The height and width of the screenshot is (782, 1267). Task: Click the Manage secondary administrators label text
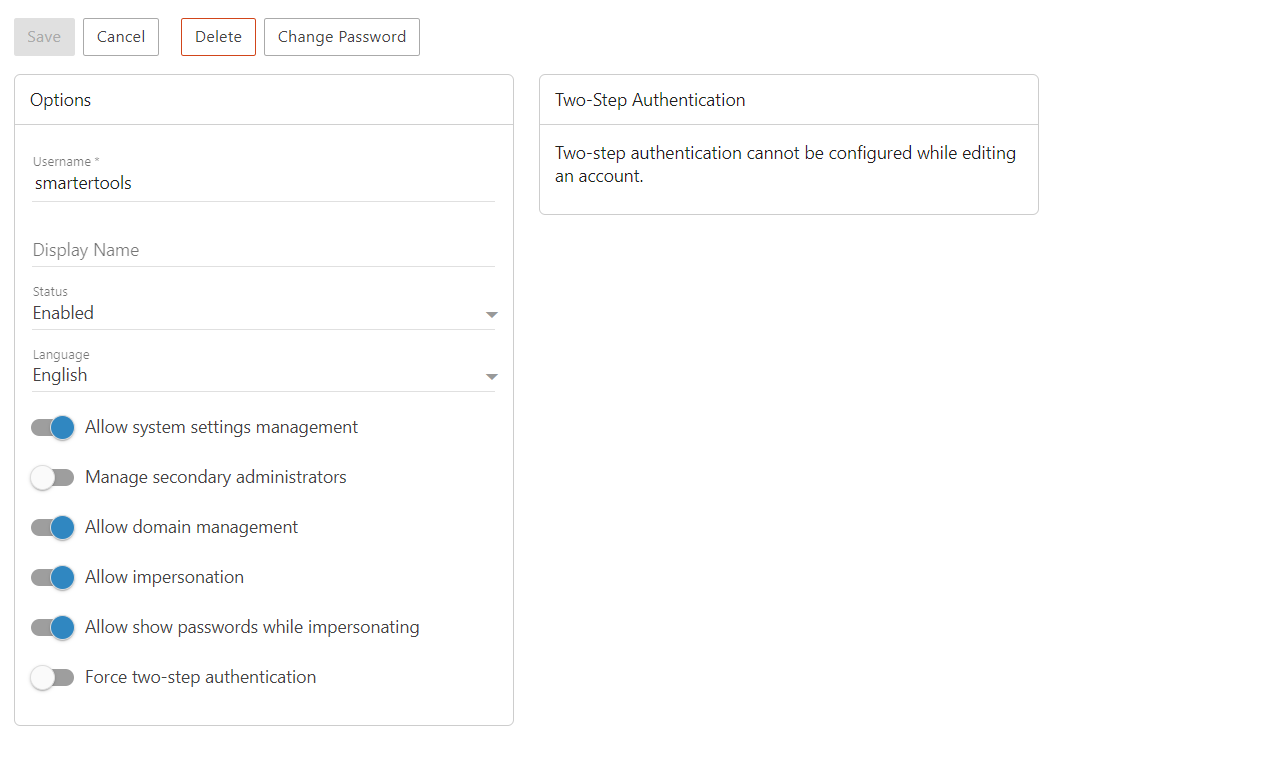pos(216,478)
